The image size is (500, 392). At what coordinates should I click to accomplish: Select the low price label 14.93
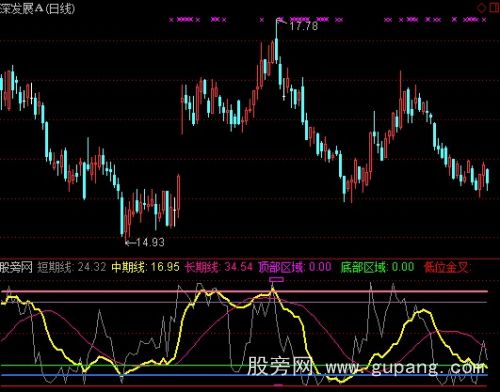click(150, 242)
